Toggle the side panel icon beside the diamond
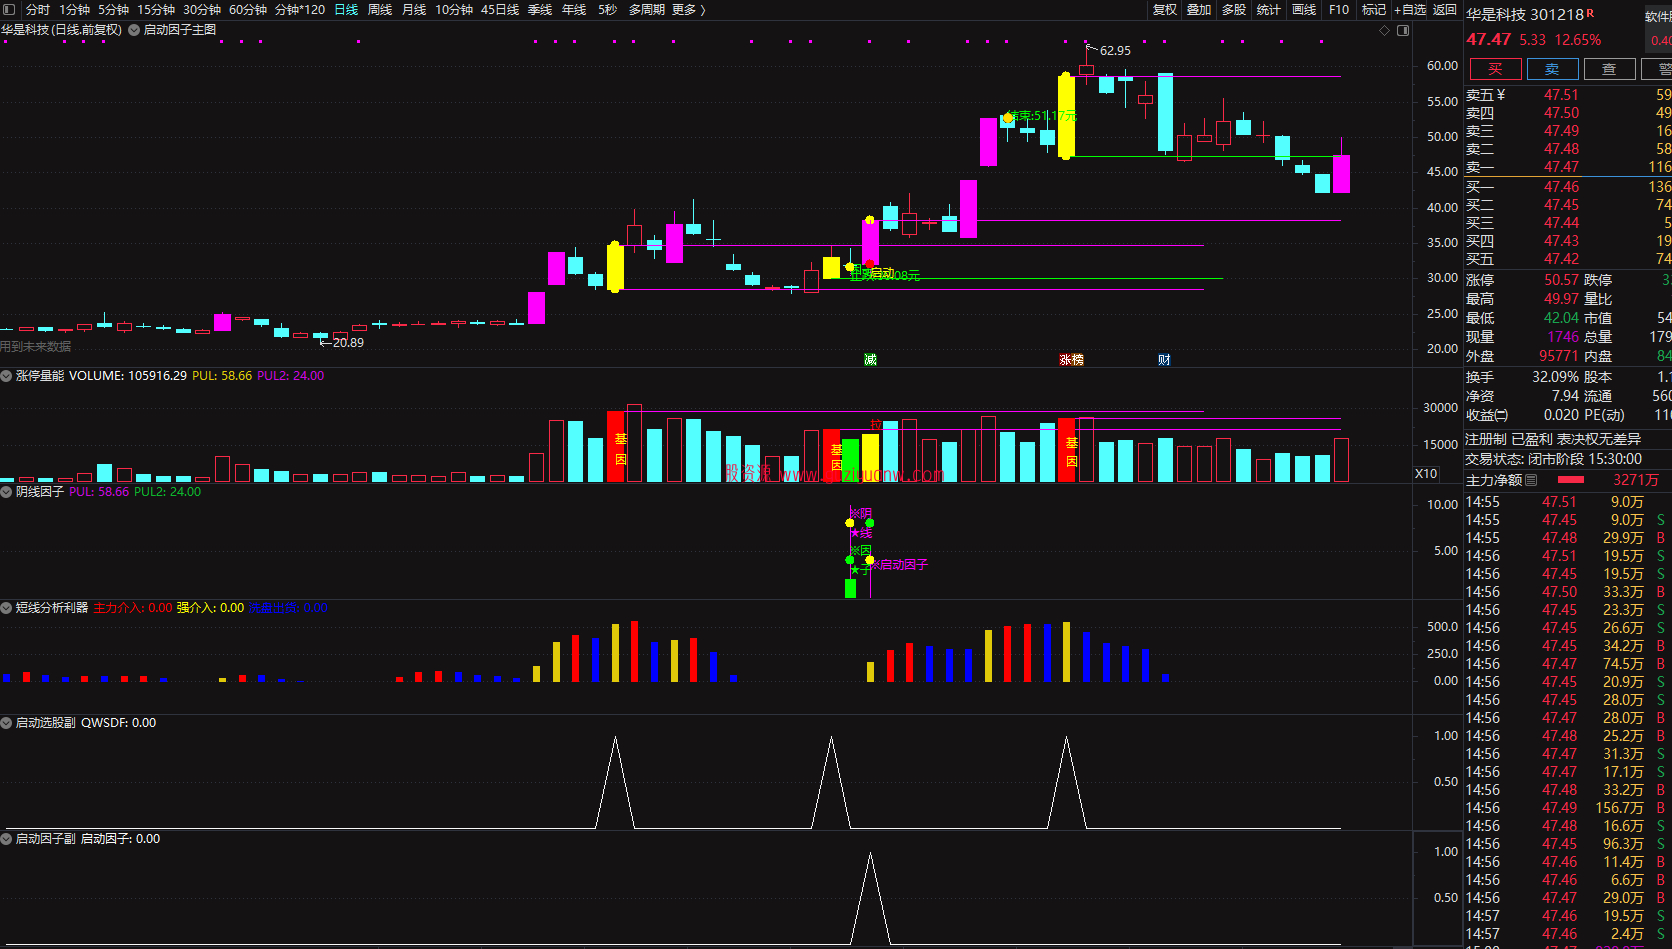The image size is (1672, 949). pyautogui.click(x=1403, y=30)
